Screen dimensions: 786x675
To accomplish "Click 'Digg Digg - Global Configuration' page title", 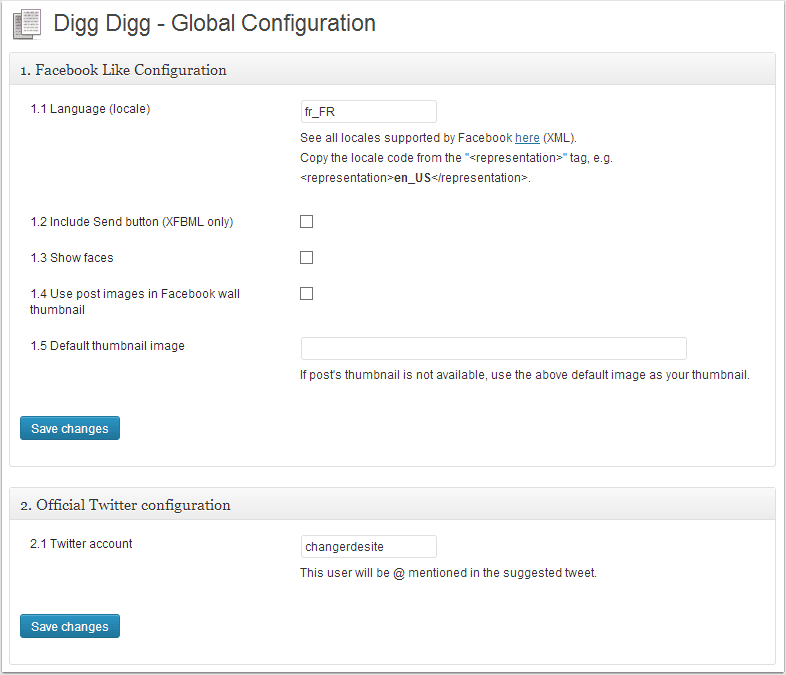I will click(215, 24).
